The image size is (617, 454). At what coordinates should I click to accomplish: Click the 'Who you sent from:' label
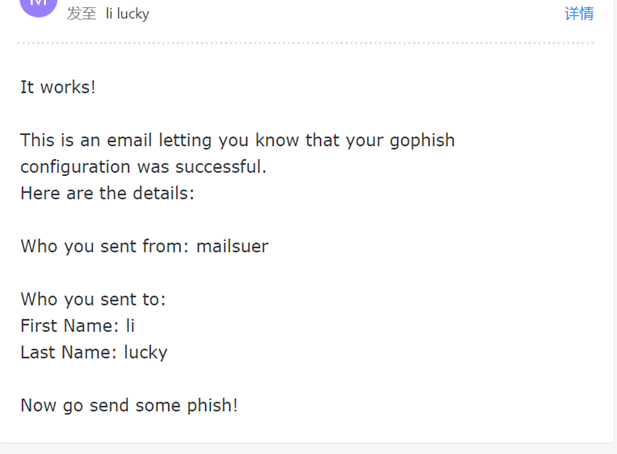[x=105, y=247]
